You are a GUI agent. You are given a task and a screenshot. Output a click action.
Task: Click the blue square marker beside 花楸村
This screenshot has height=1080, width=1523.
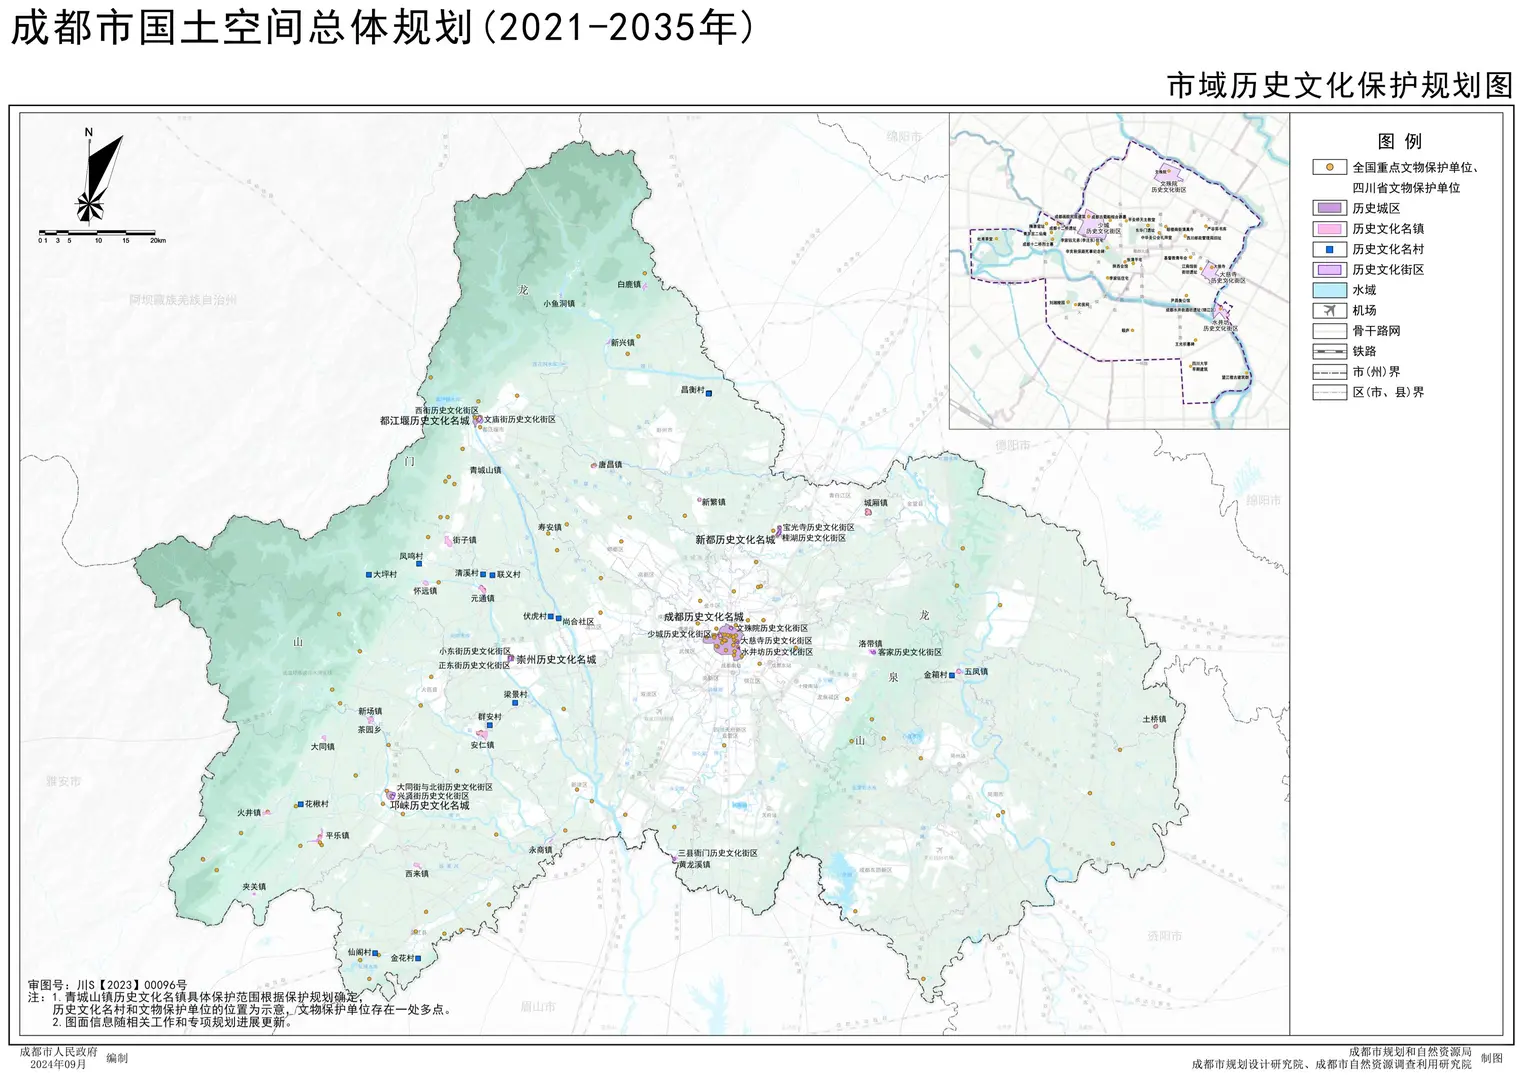point(299,805)
